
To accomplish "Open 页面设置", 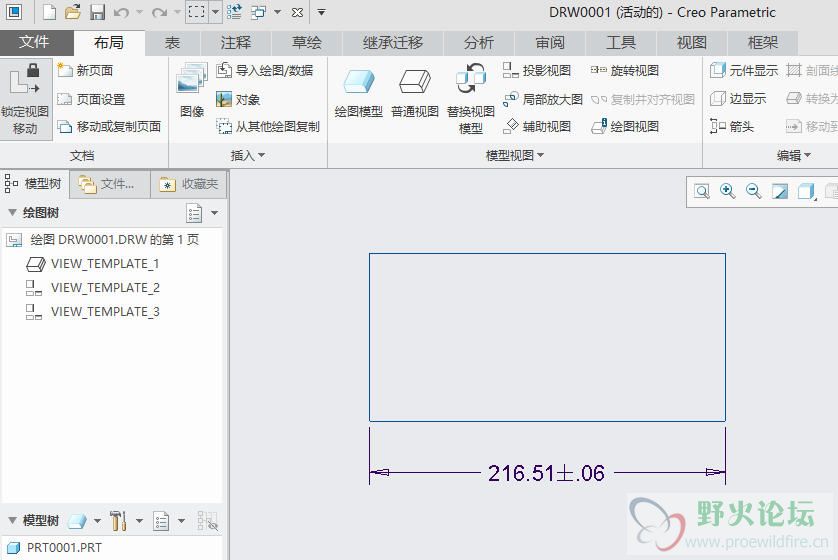I will point(91,99).
